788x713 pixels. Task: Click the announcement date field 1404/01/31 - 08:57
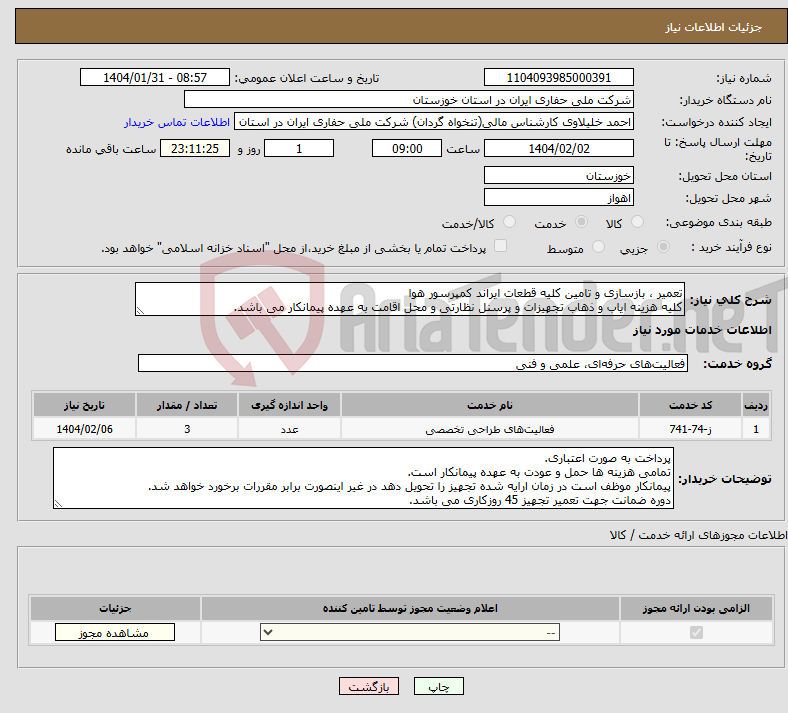point(155,77)
